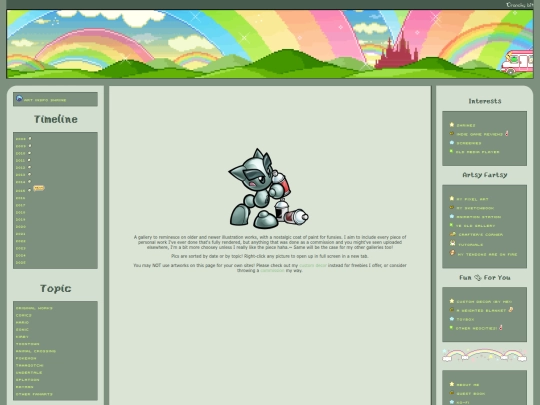
Task: Open the Ye Old Gallery link
Action: [476, 226]
